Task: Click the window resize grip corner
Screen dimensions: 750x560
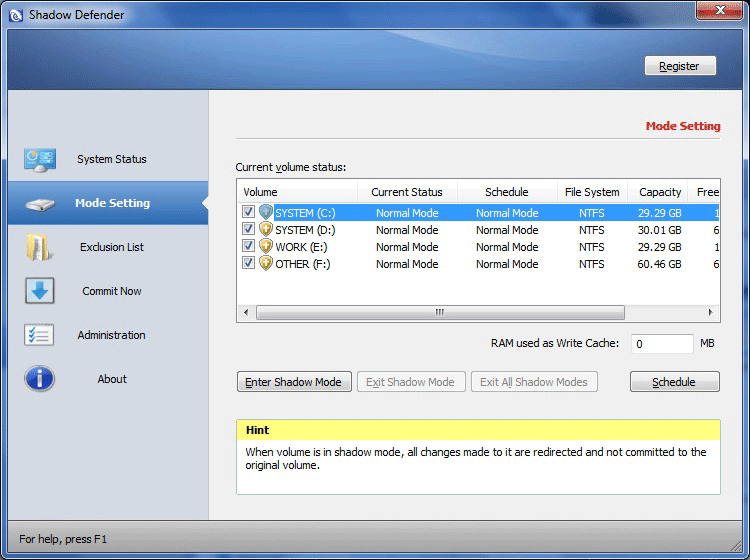Action: [735, 545]
